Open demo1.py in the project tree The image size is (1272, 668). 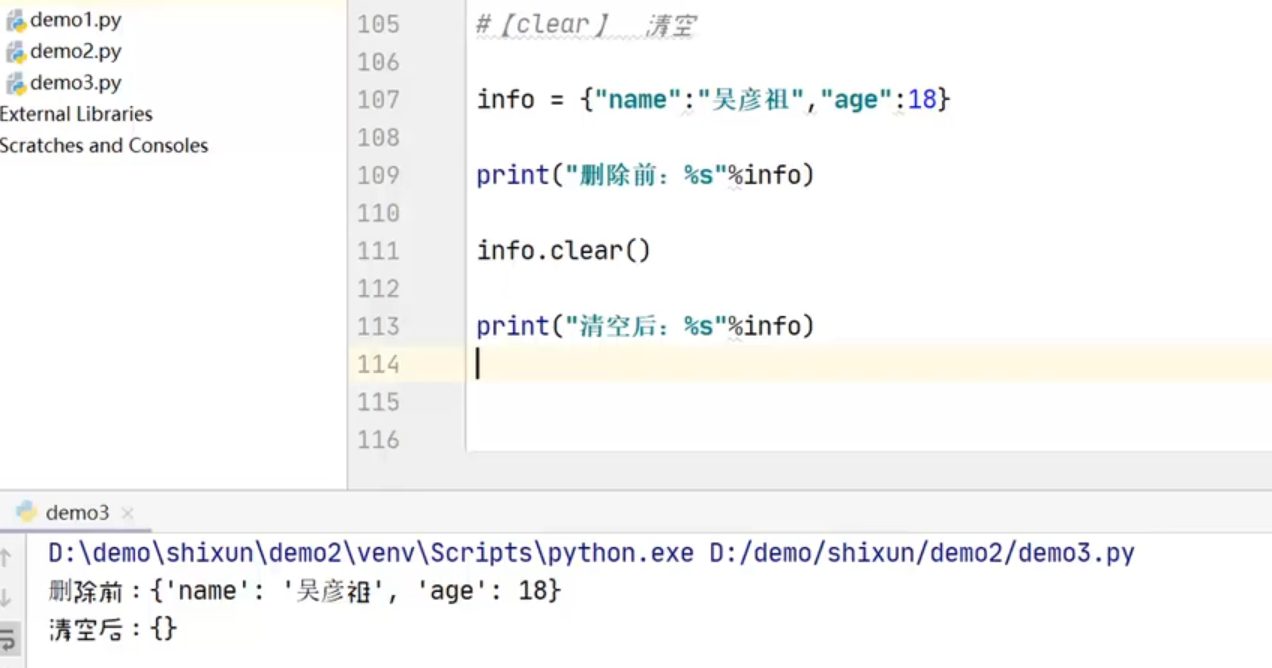pos(75,20)
